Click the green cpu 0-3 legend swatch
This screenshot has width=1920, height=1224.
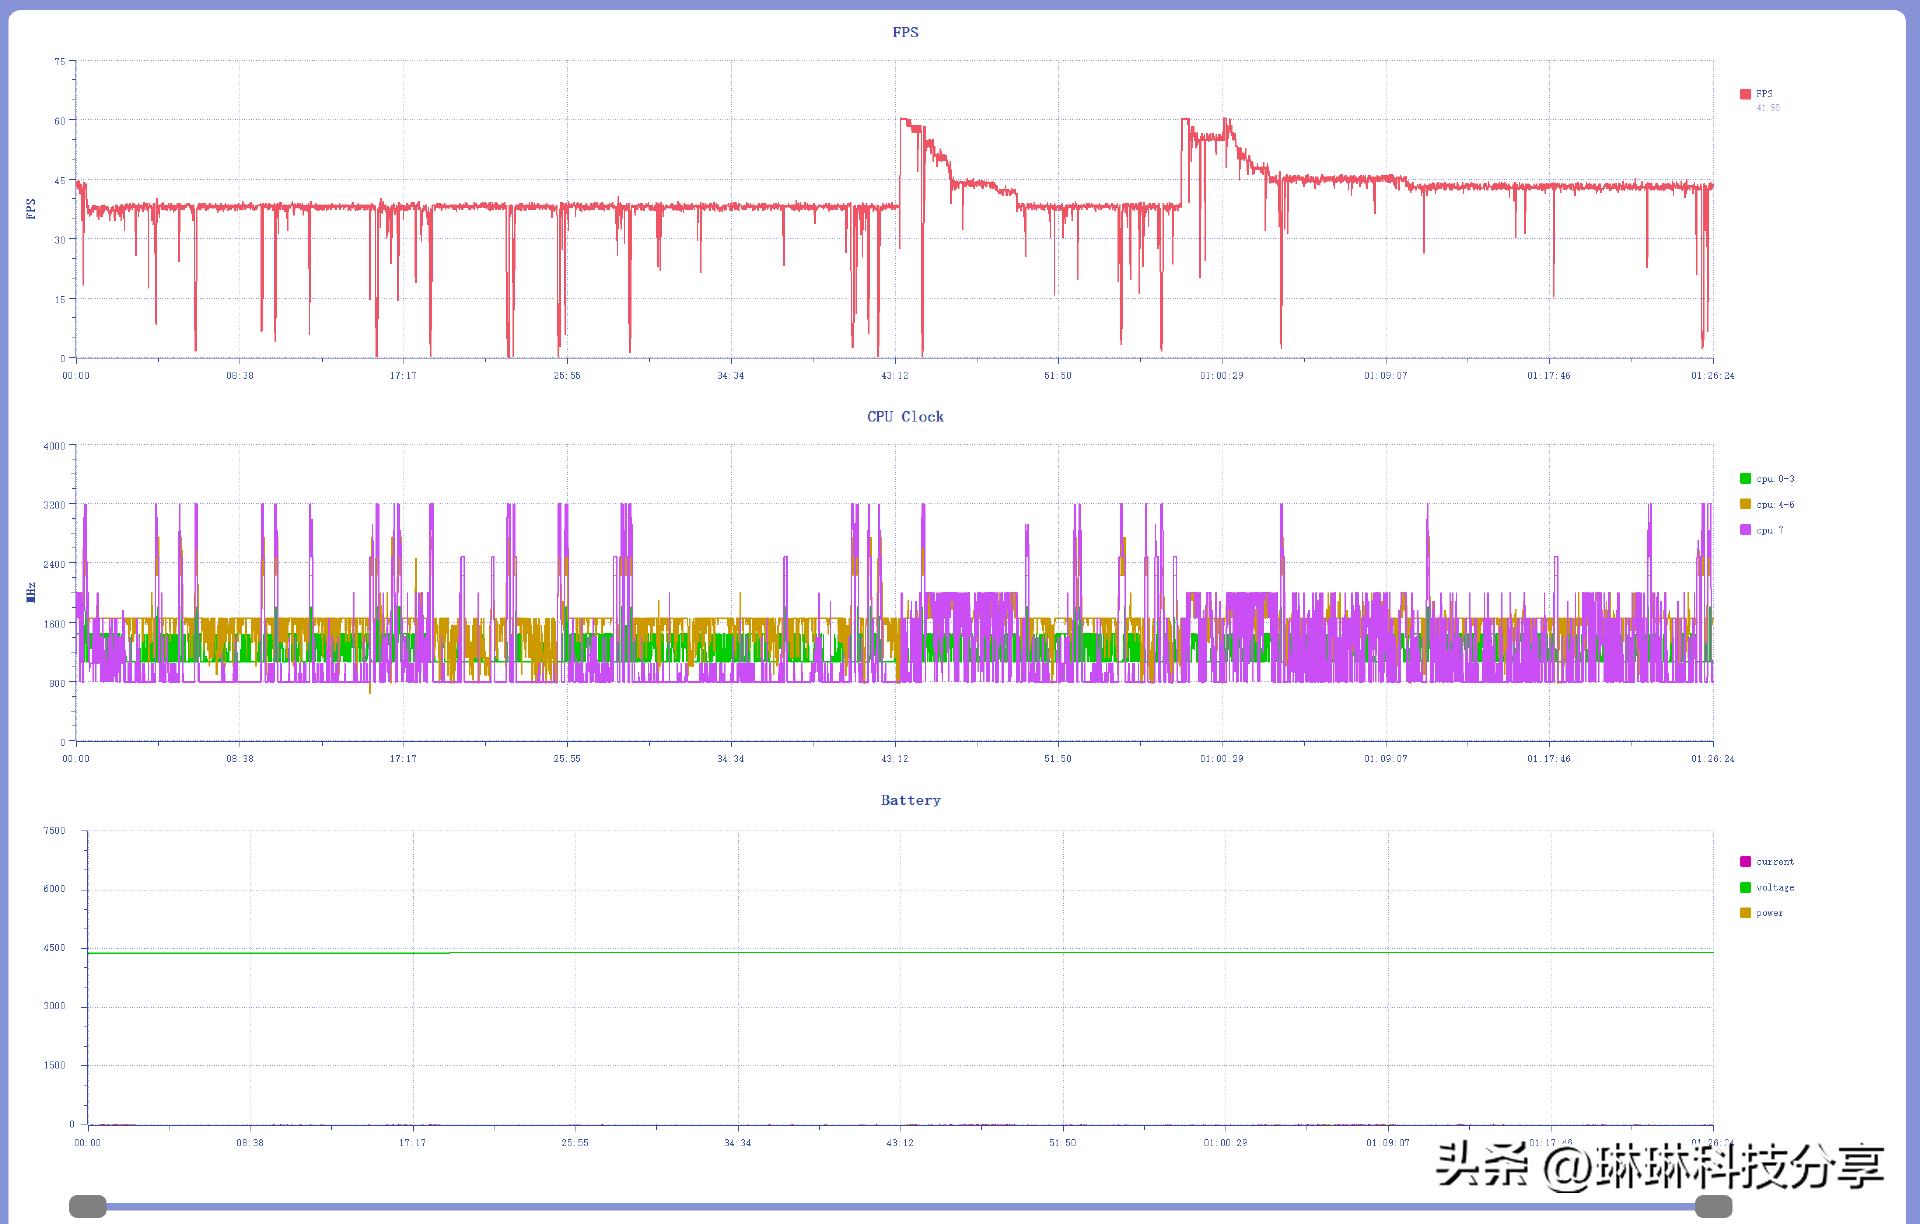pyautogui.click(x=1745, y=479)
